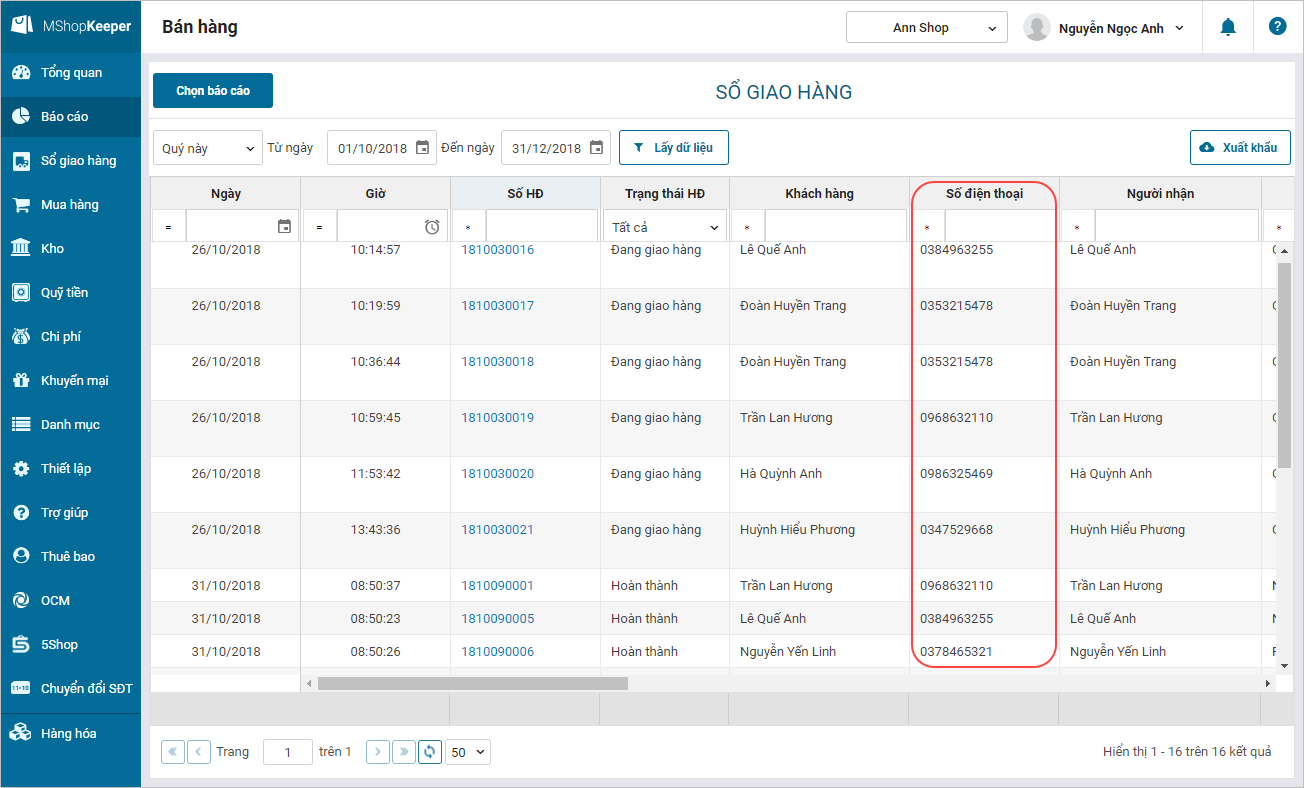This screenshot has height=788, width=1304.
Task: Change page size dropdown showing 50
Action: click(469, 752)
